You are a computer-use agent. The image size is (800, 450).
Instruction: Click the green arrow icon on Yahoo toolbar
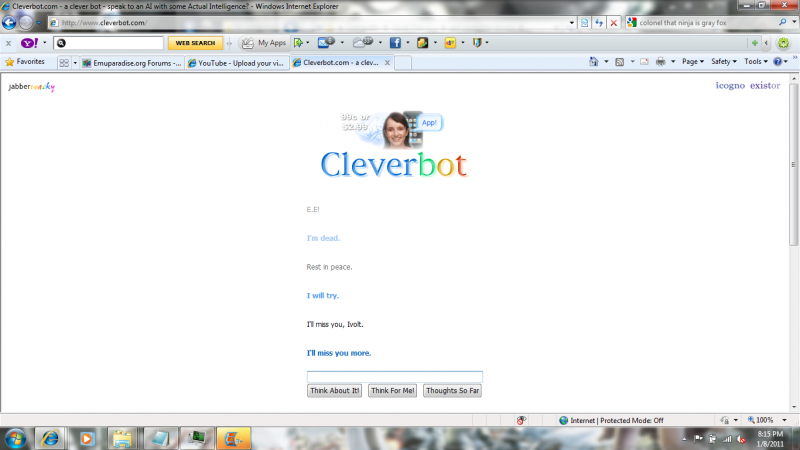[298, 43]
